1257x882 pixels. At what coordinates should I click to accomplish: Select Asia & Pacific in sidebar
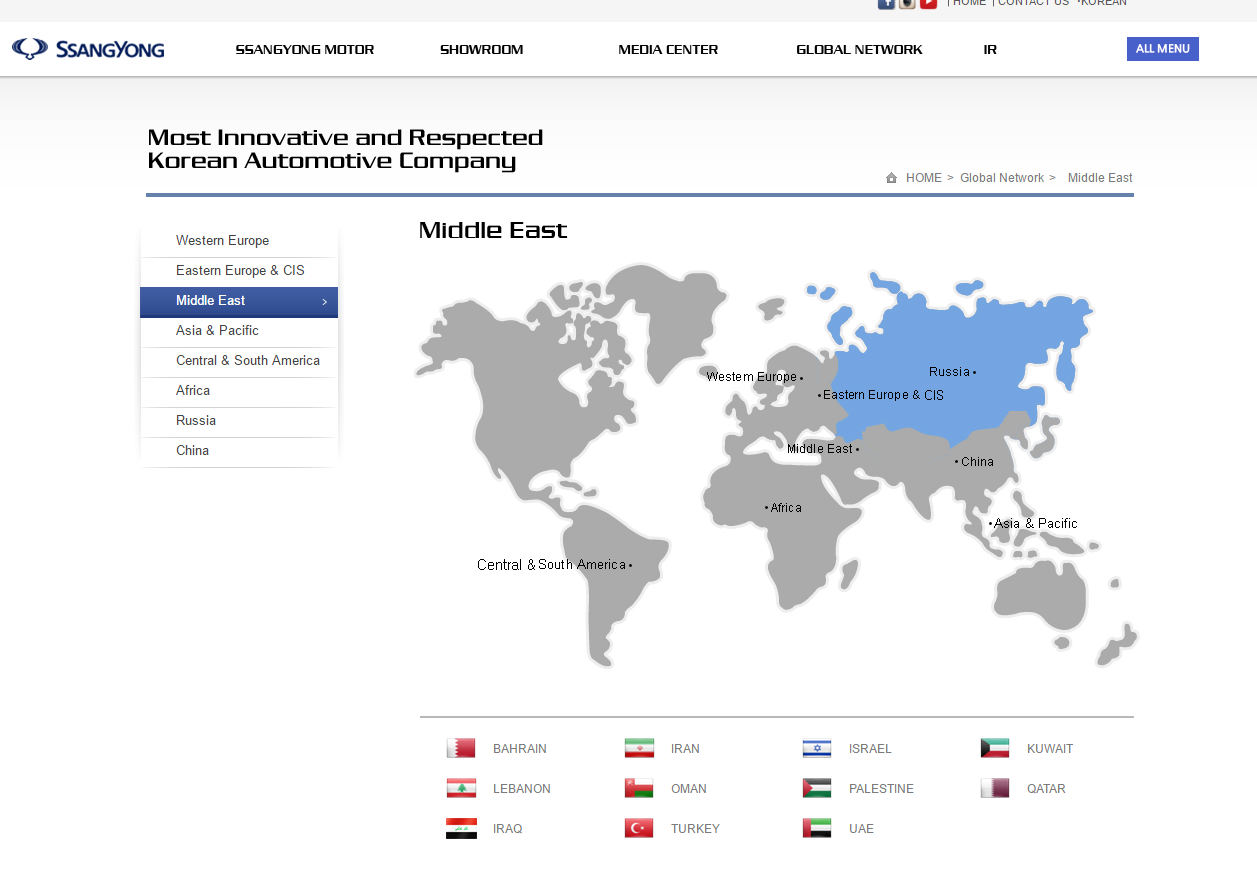click(x=239, y=331)
